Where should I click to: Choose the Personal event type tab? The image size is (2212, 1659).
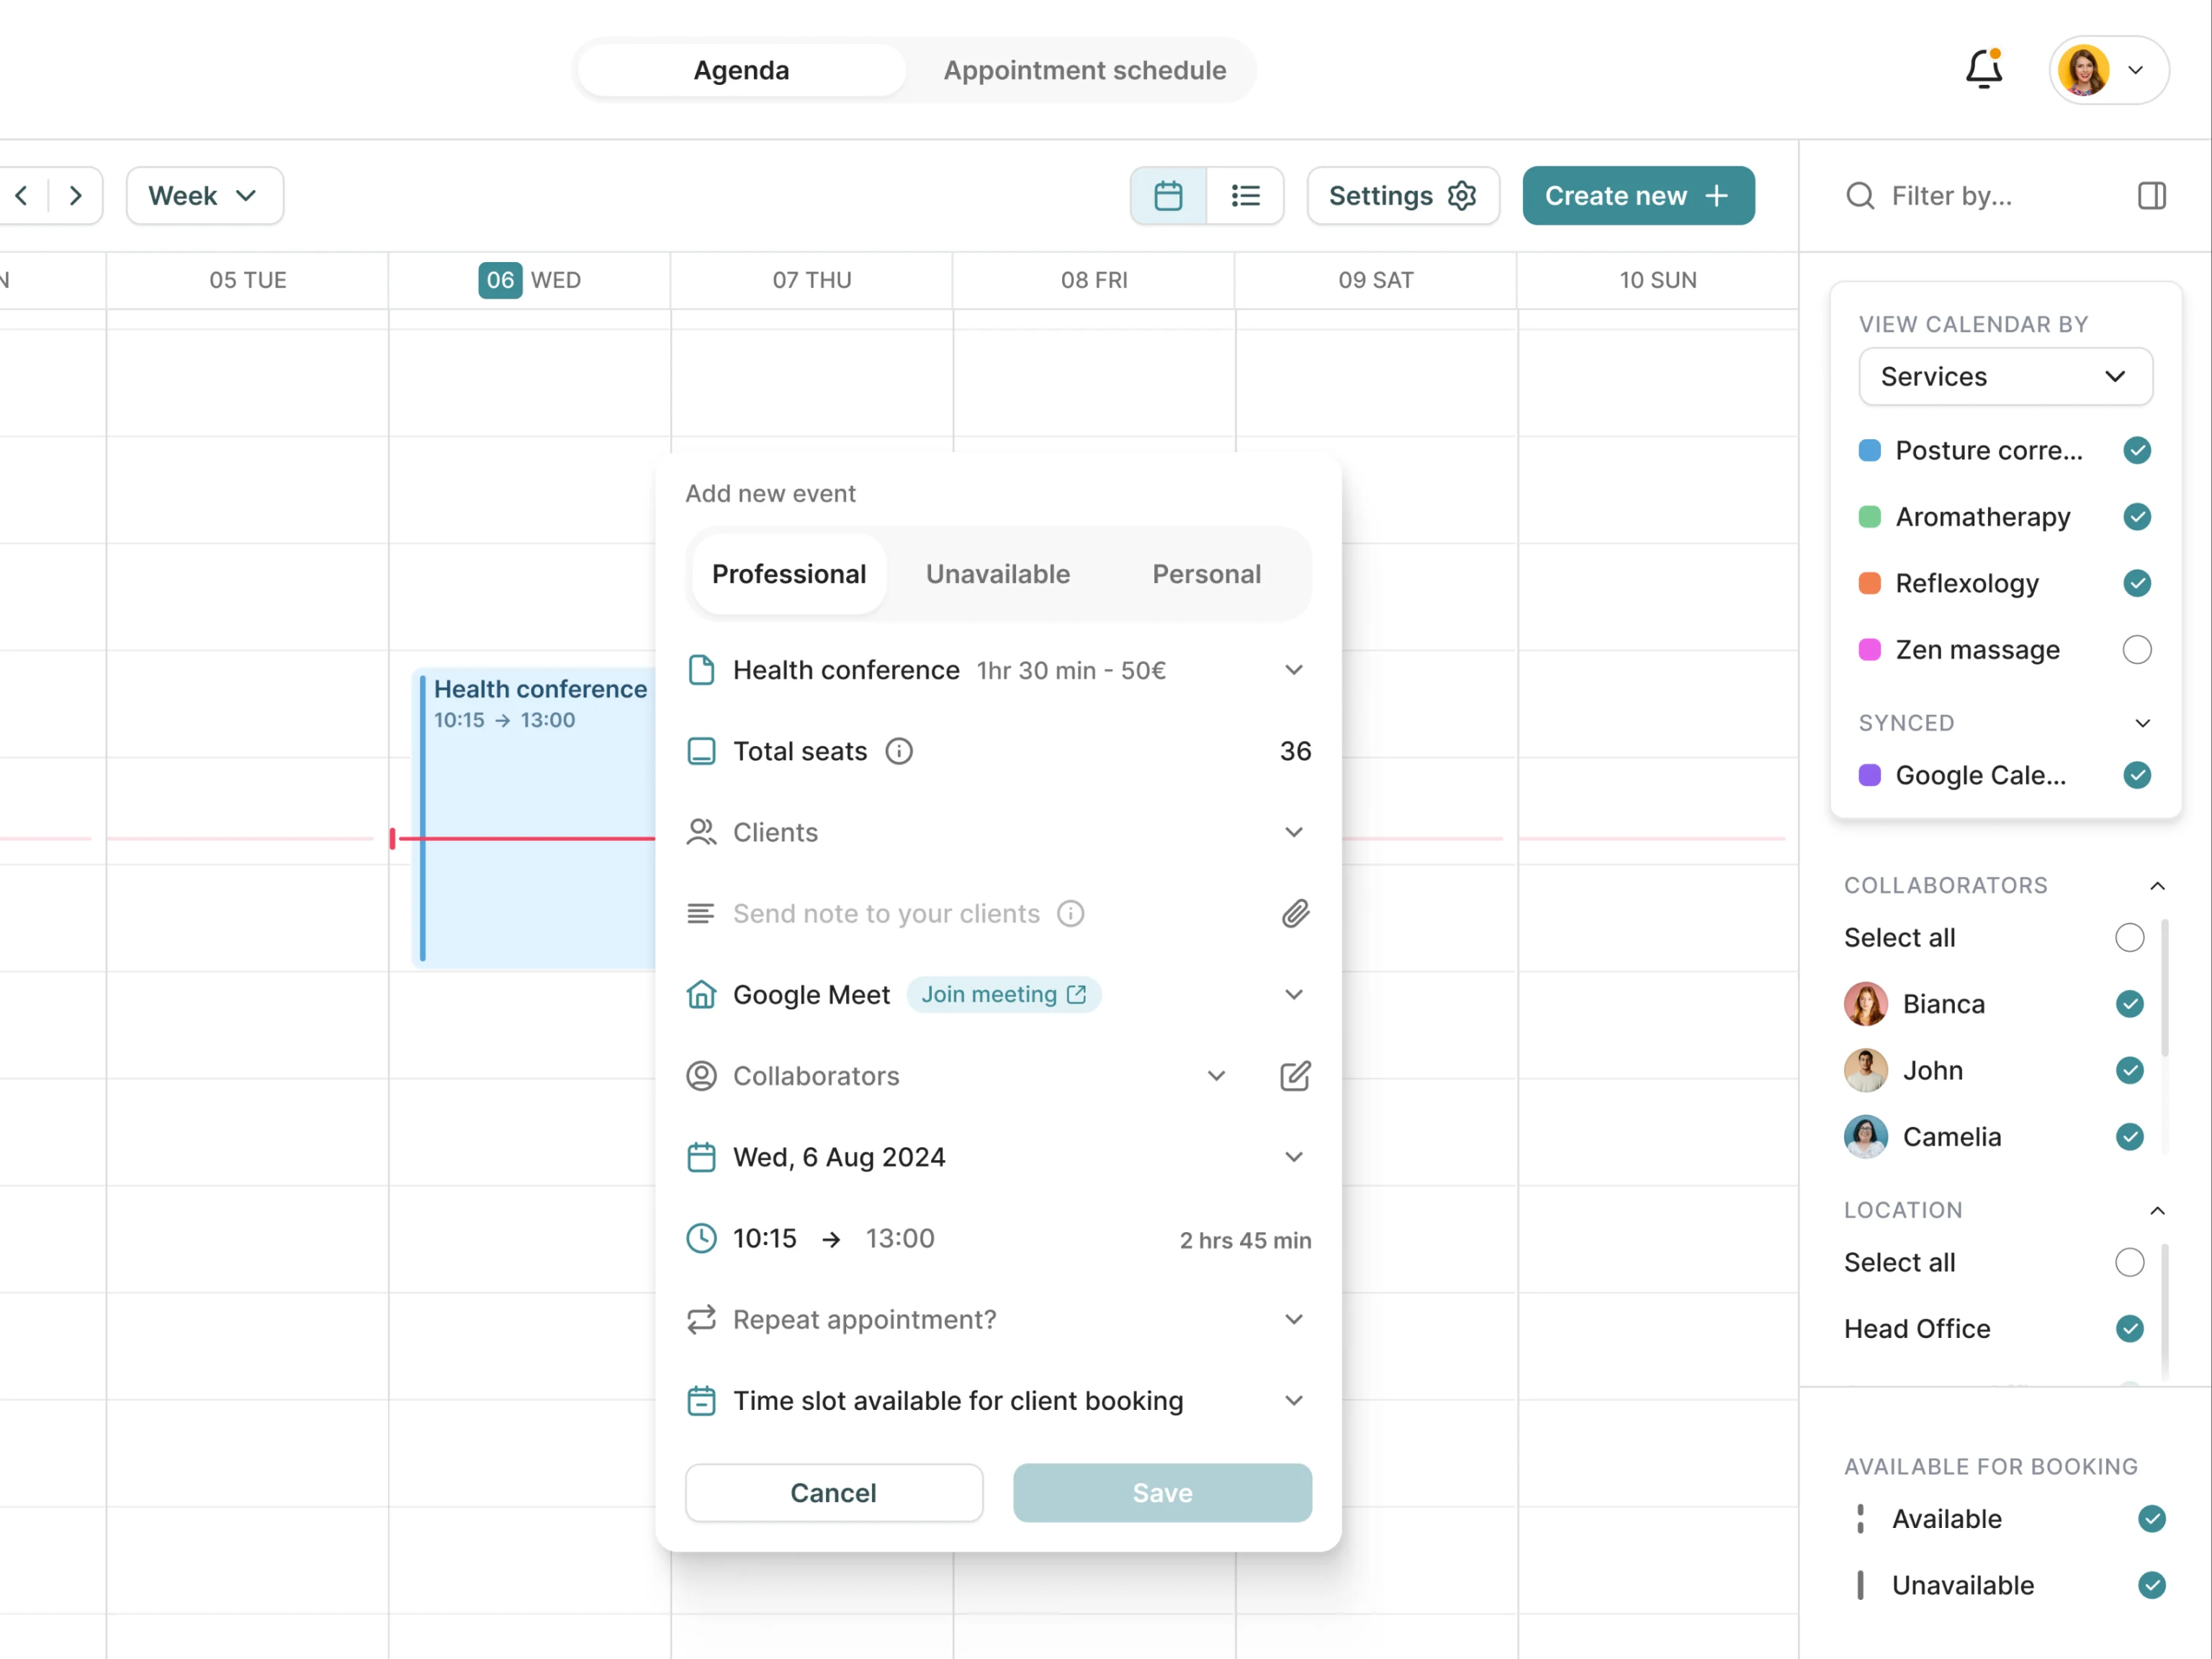[x=1206, y=574]
